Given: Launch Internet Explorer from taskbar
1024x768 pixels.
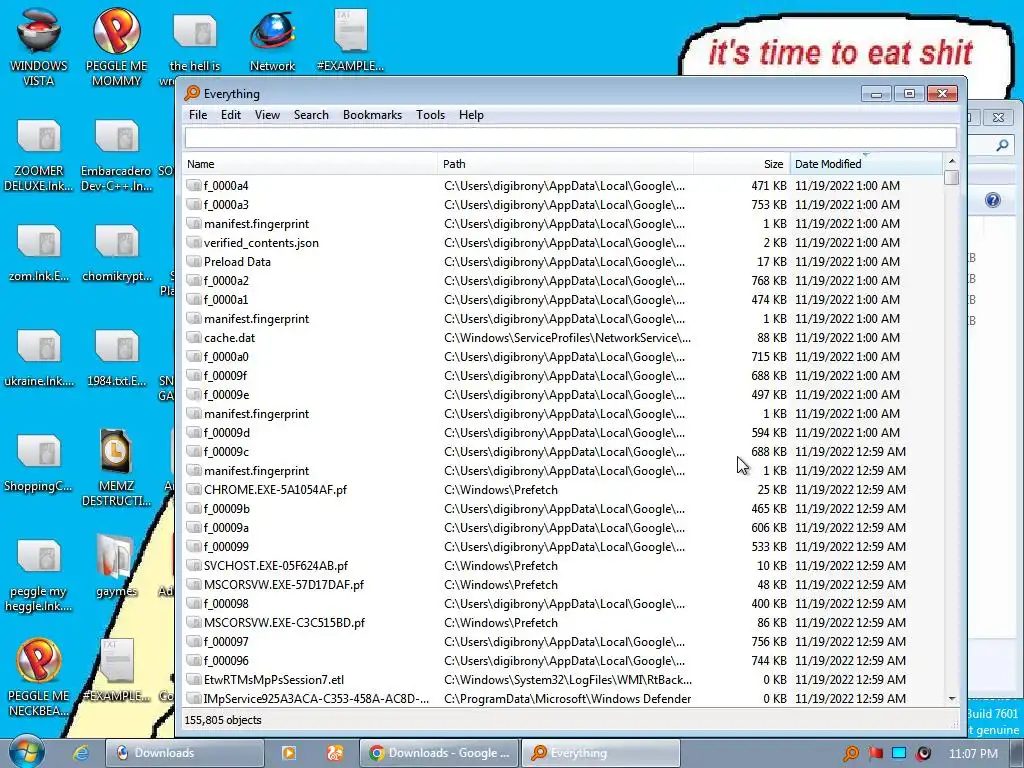Looking at the screenshot, I should click(x=81, y=753).
